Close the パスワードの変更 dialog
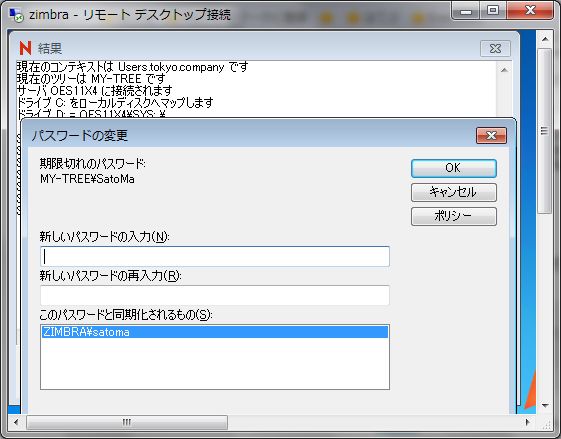 pos(491,136)
